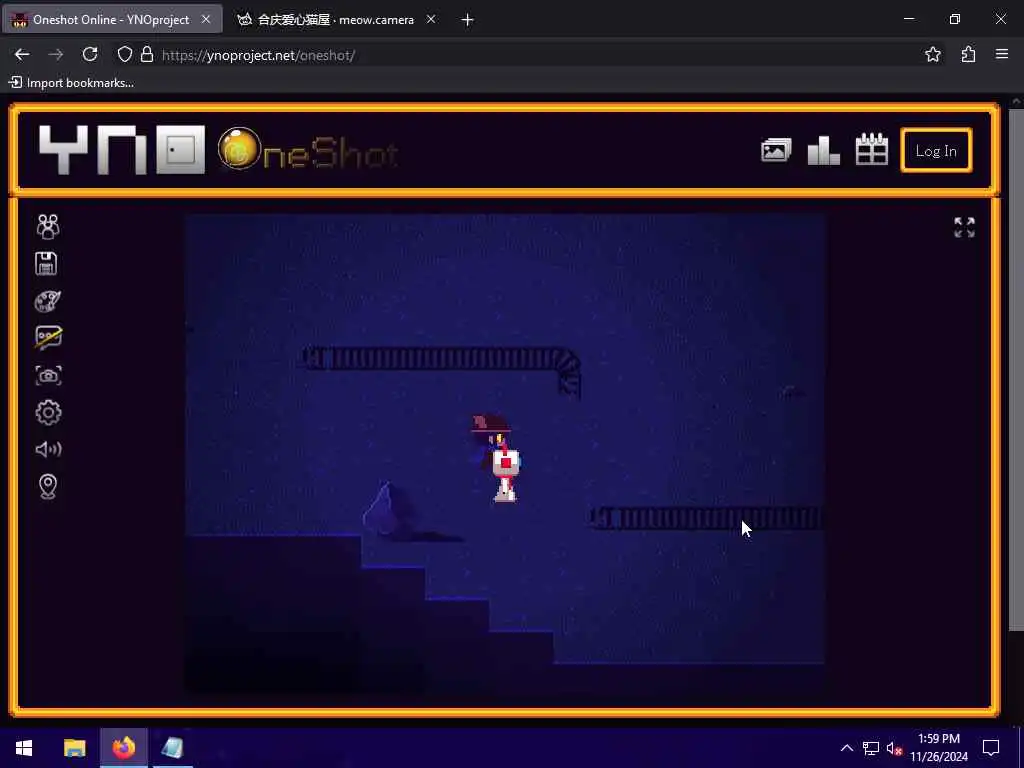This screenshot has width=1024, height=768.
Task: Click the OneShot game logo
Action: pyautogui.click(x=308, y=150)
